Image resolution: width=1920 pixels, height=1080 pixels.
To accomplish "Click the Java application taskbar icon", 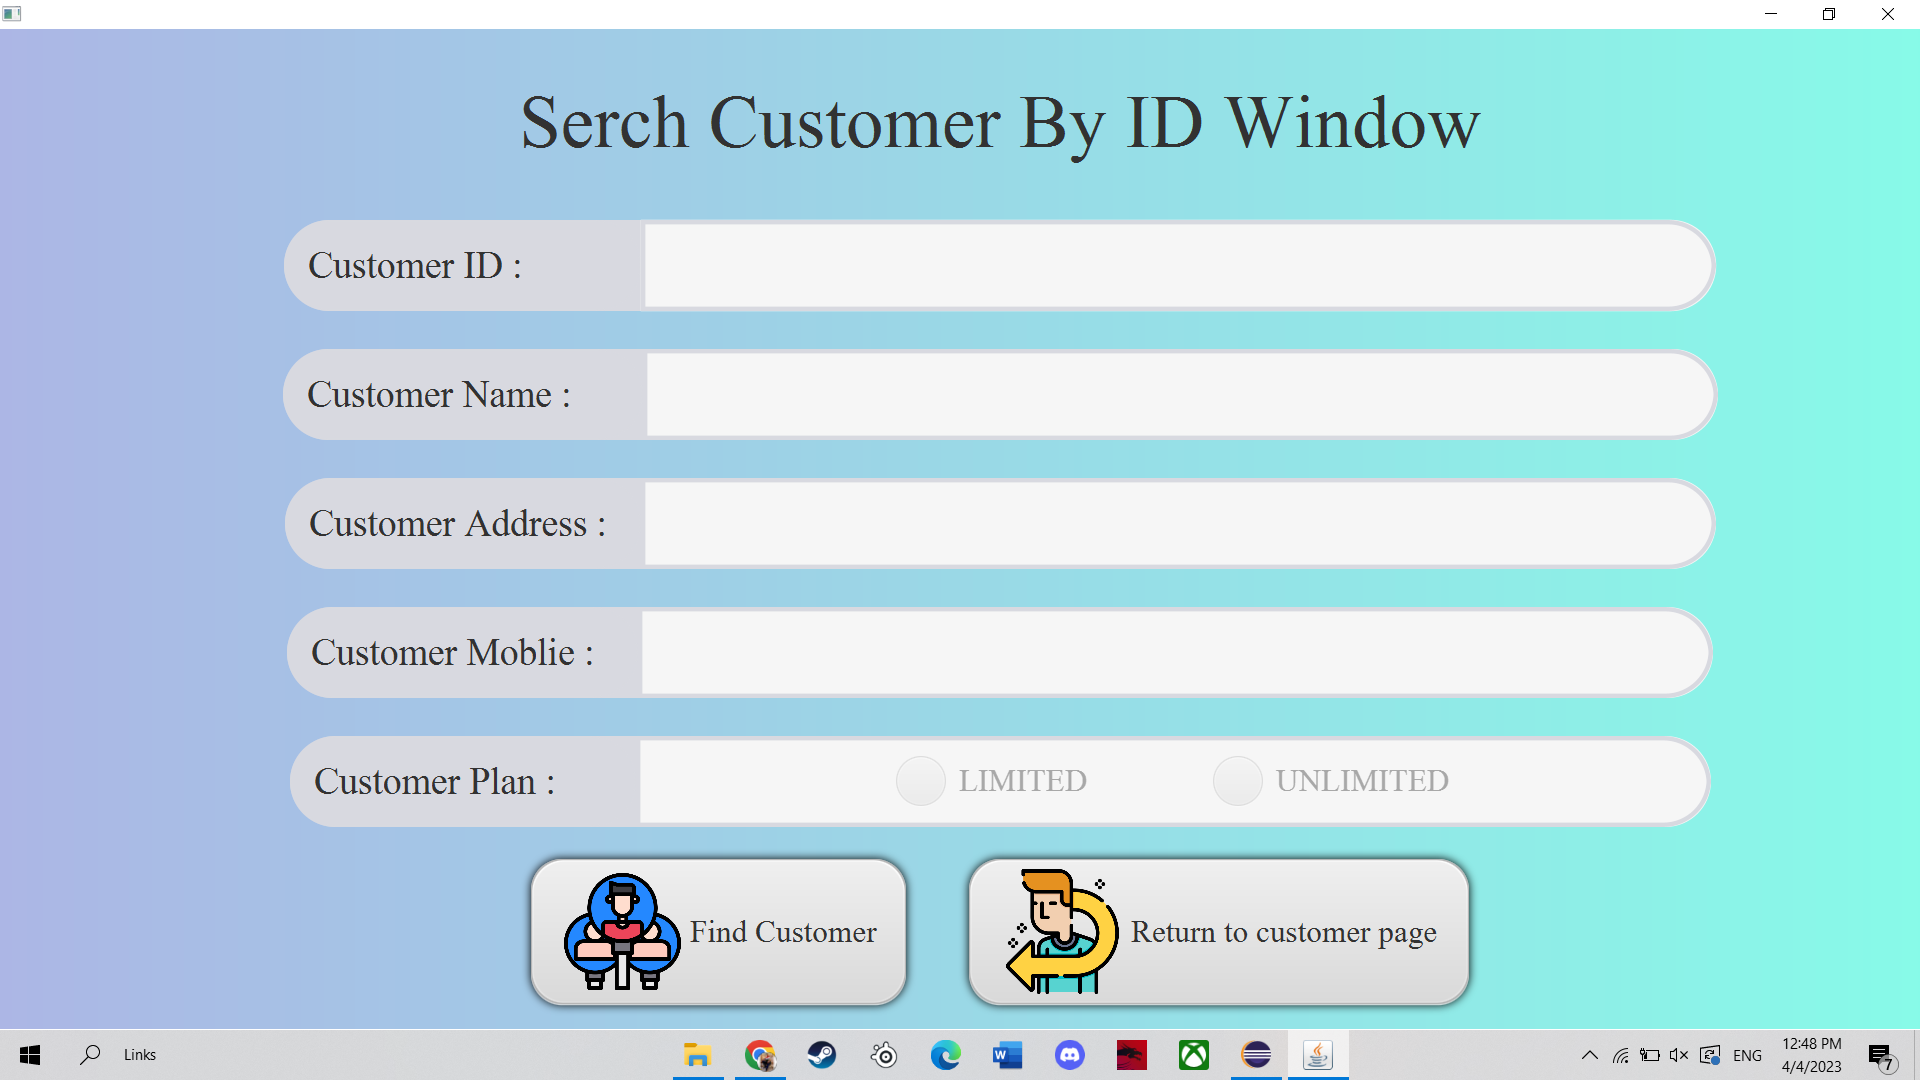I will (1318, 1055).
